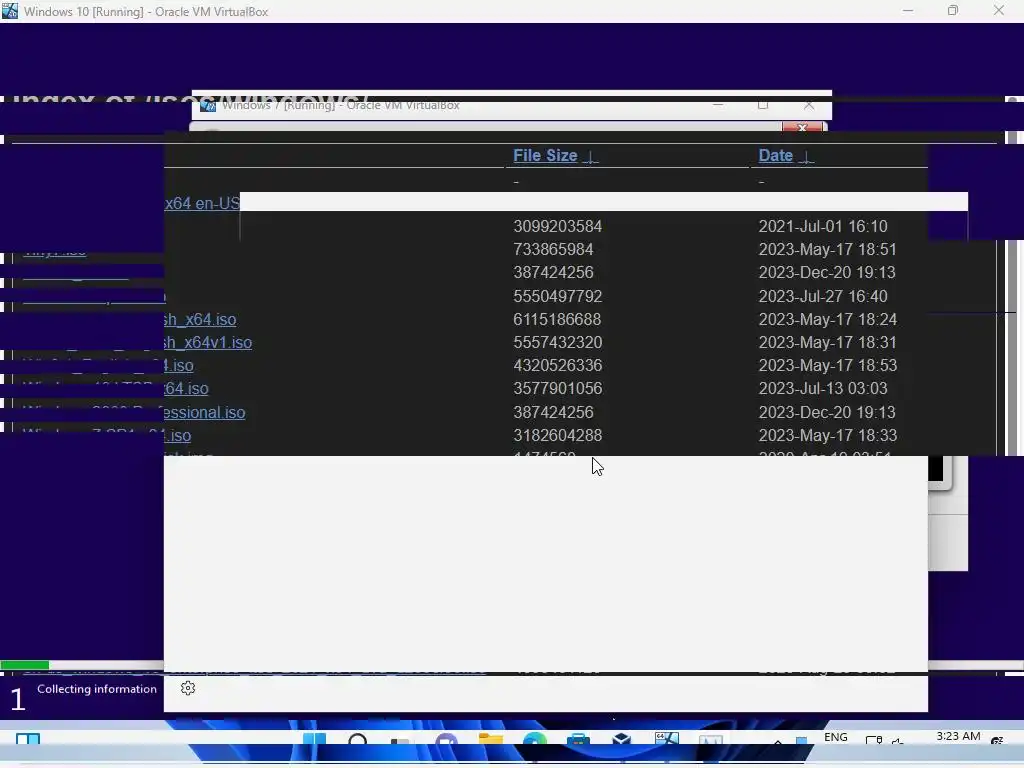
Task: Open the Windows Start menu
Action: pos(315,740)
